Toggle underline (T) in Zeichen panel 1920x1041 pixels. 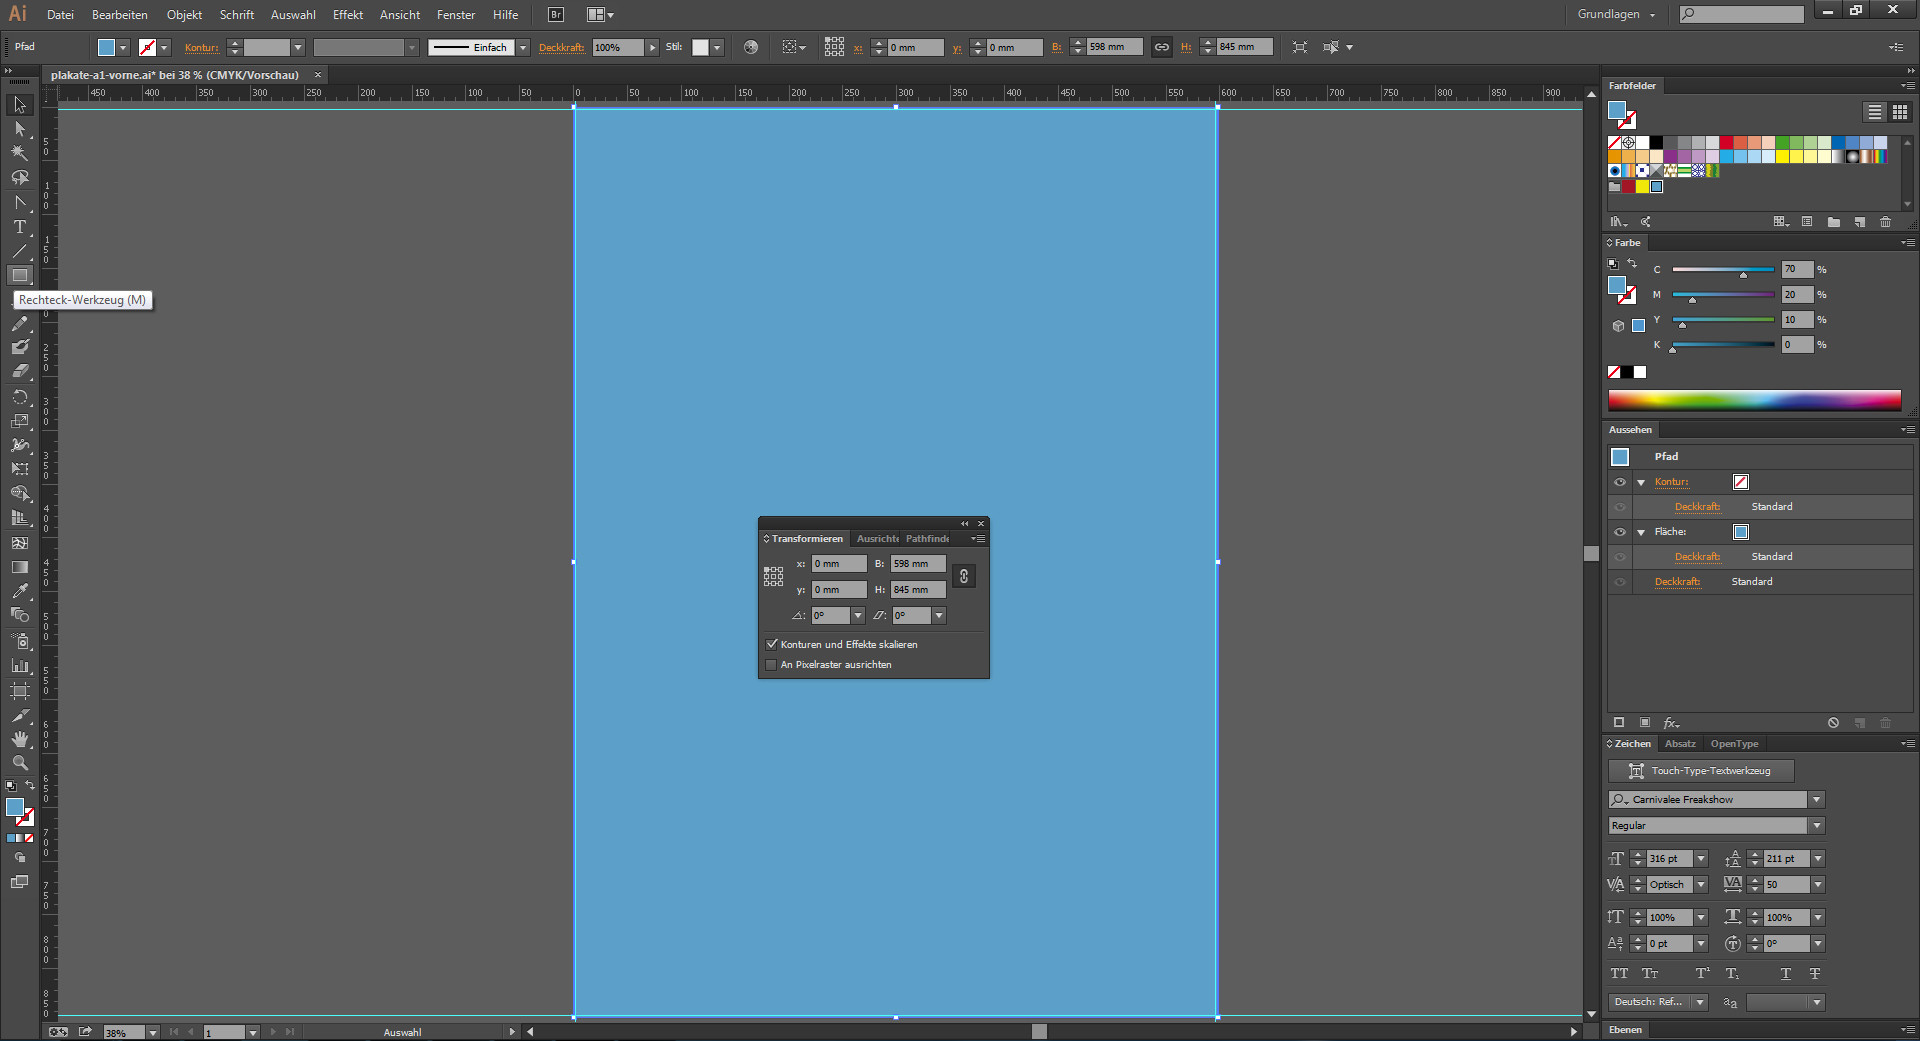[1785, 973]
